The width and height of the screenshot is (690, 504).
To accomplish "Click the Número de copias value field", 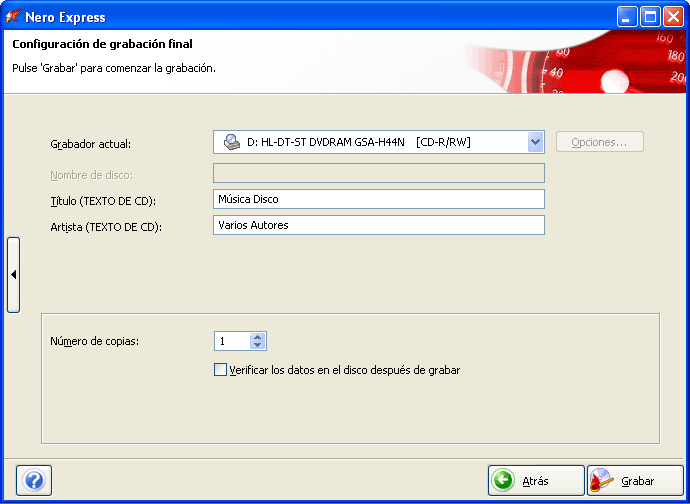I will pos(232,342).
